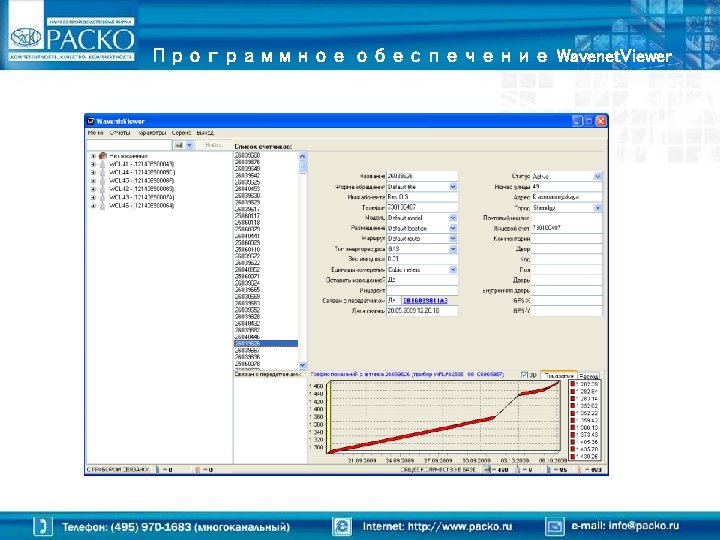Viewport: 720px width, 540px height.
Task: Click the 'Телефон' input field
Action: click(422, 208)
